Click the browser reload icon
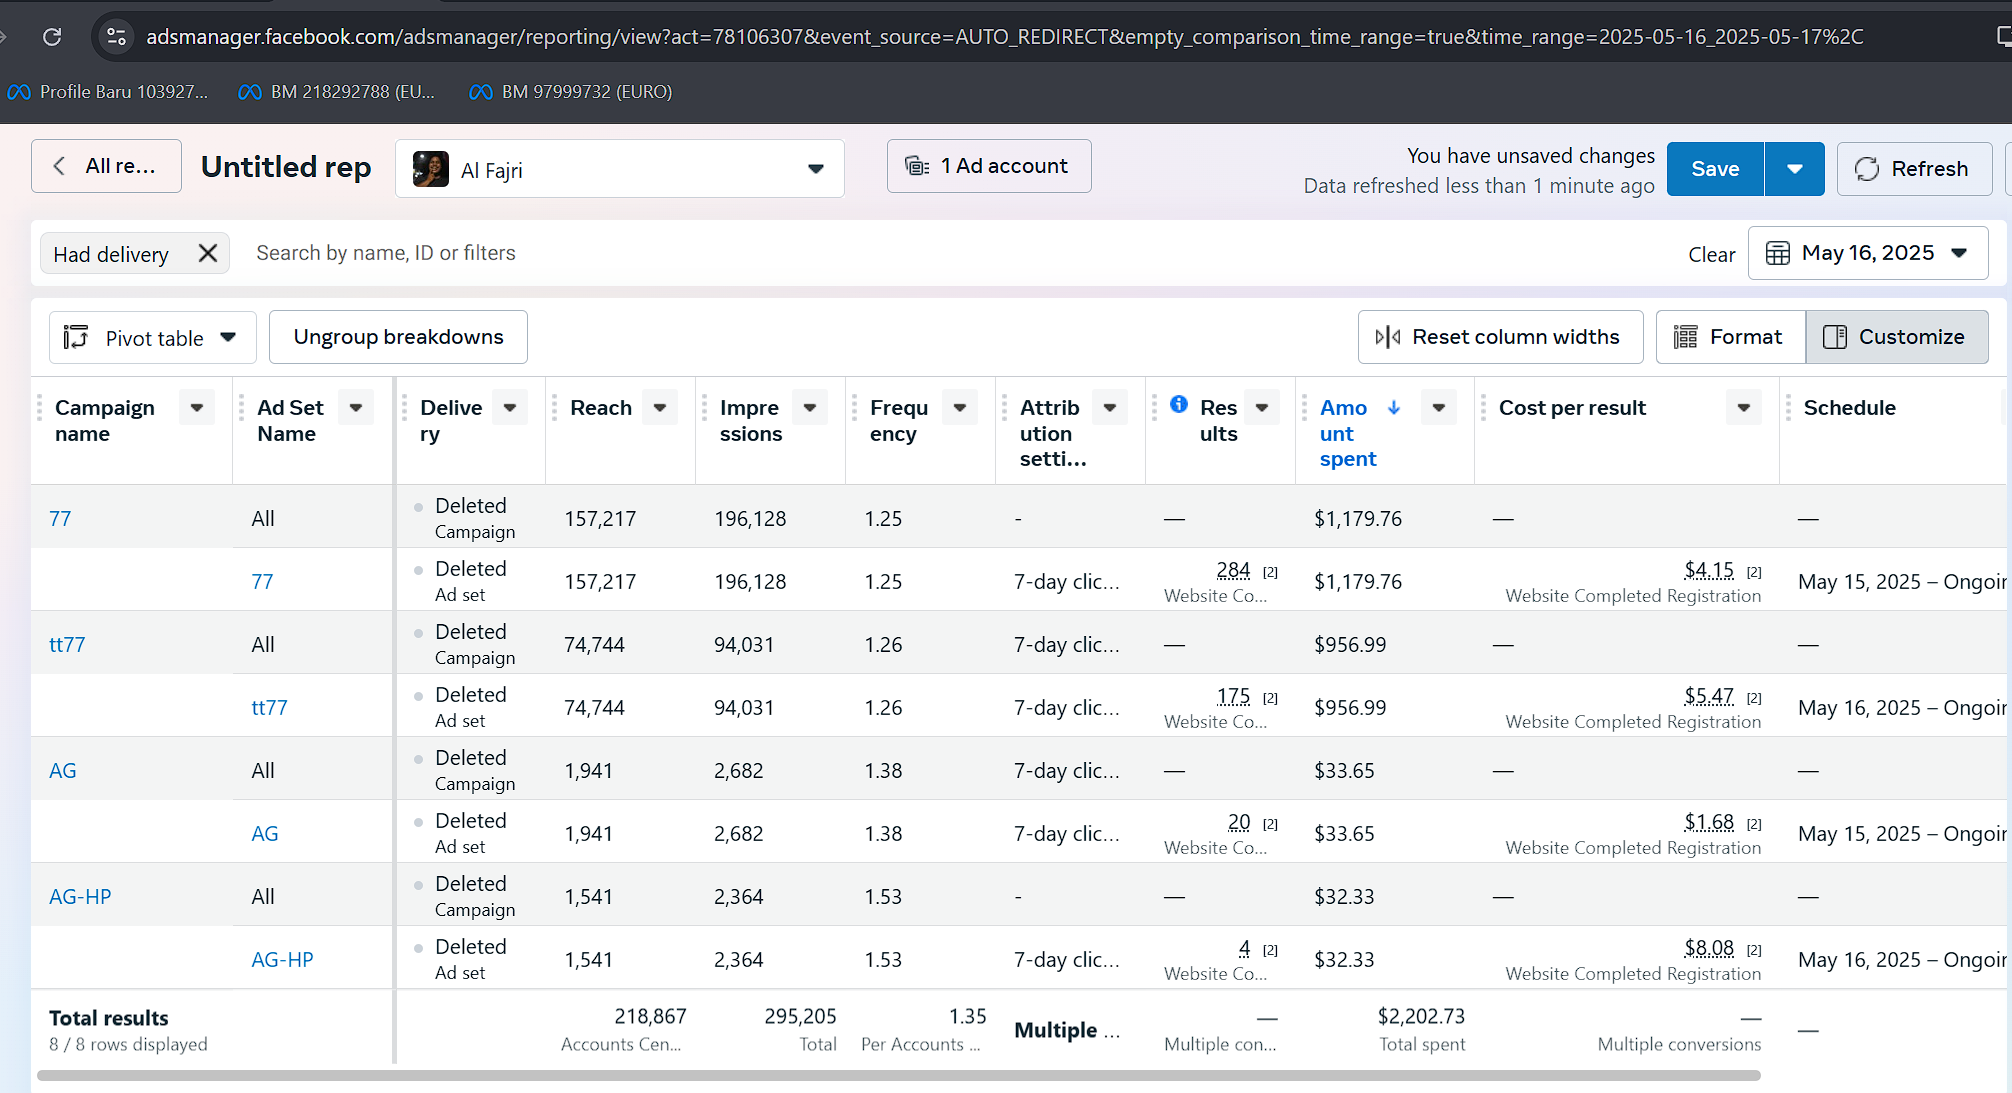The image size is (2012, 1093). 52,37
